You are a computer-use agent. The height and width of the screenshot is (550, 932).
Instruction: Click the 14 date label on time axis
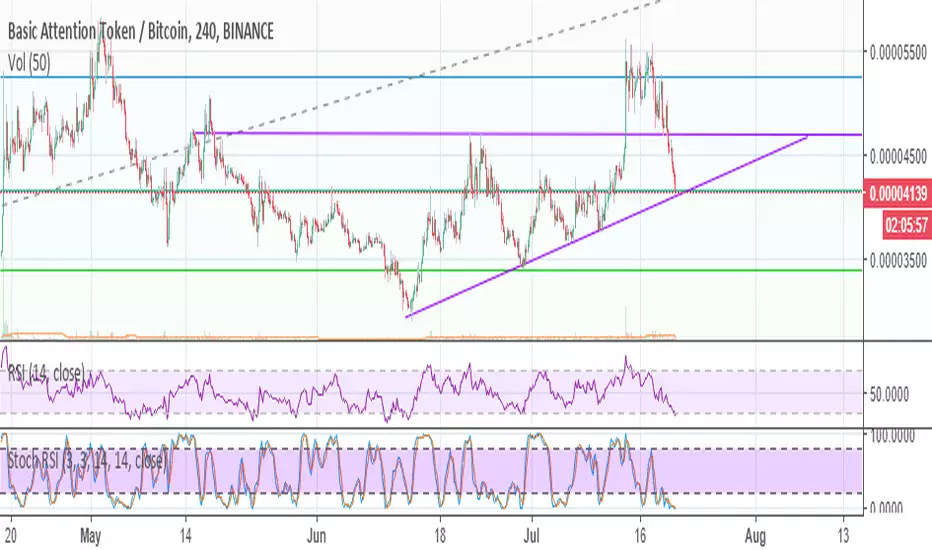tap(185, 536)
